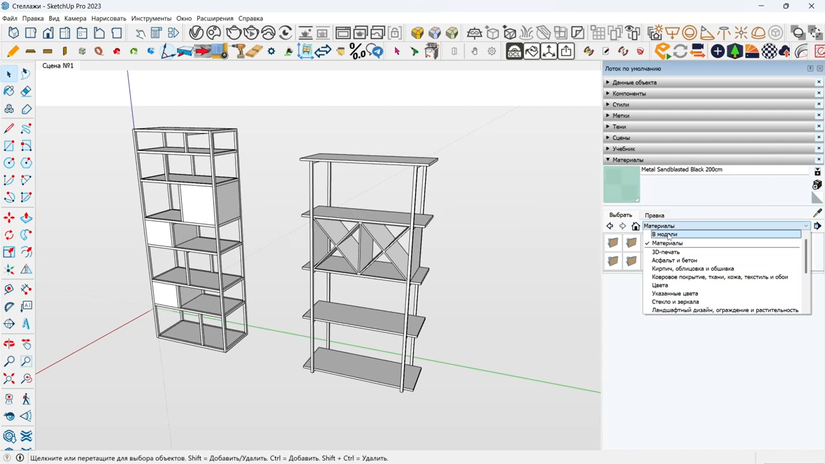Pick eyedropper sample paint tool in Materials

(x=817, y=213)
